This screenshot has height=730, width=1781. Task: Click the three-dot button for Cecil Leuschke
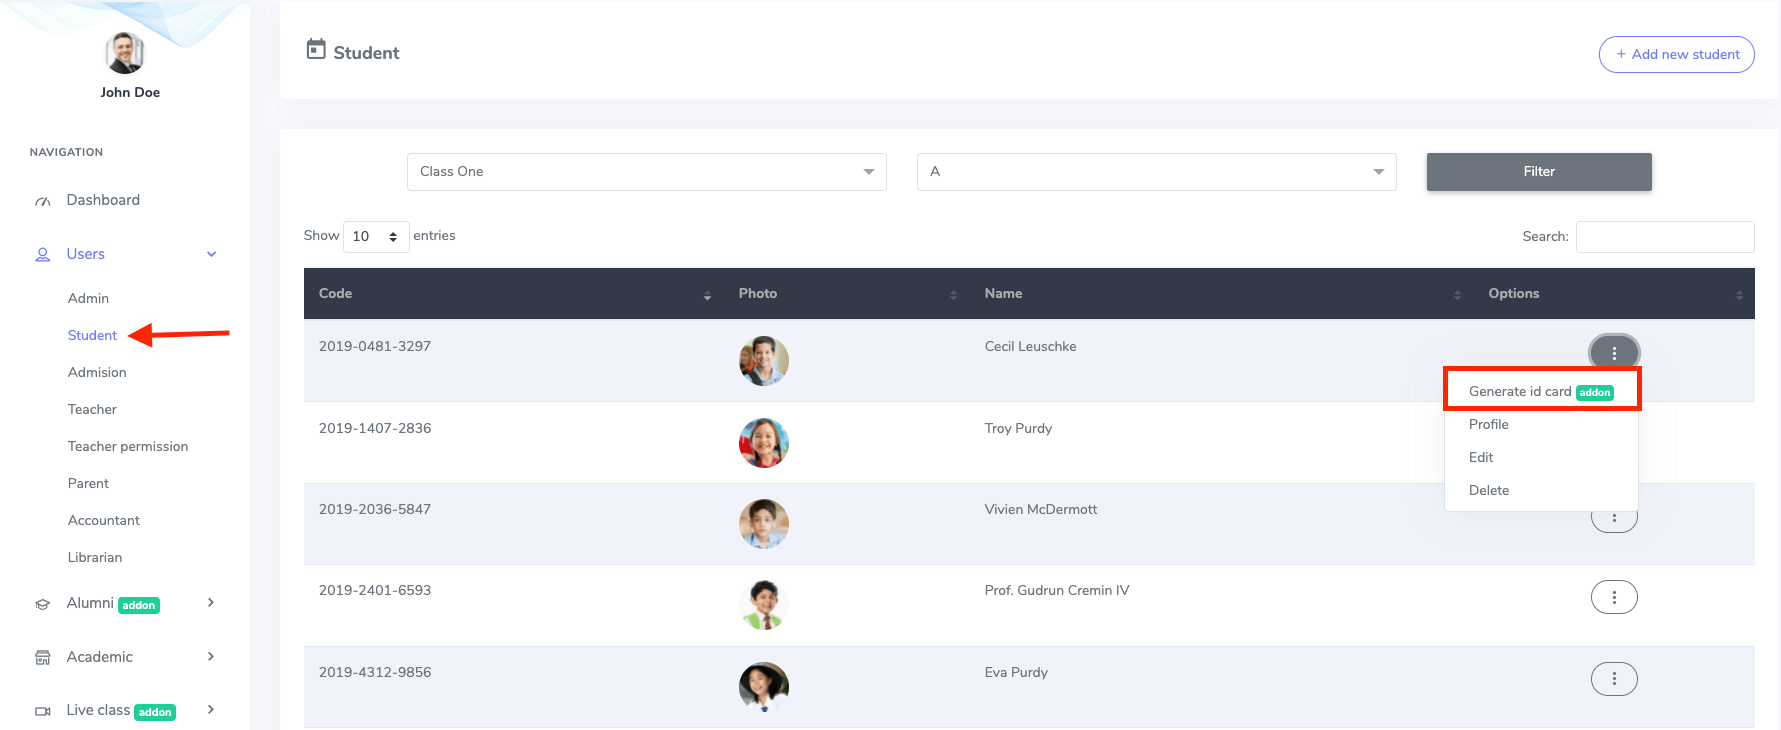pyautogui.click(x=1613, y=352)
